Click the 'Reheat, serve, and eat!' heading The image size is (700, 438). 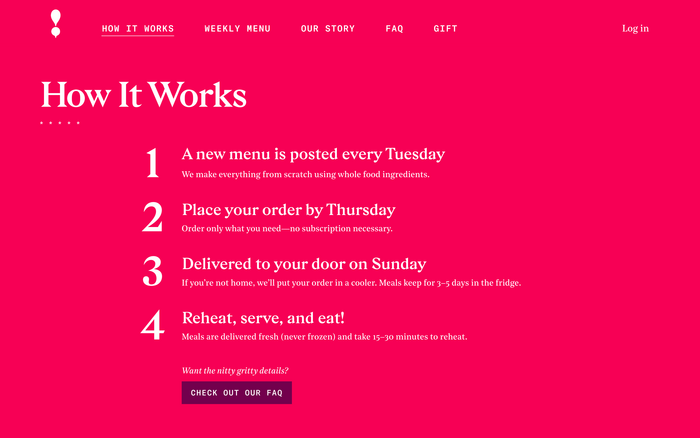click(x=263, y=318)
